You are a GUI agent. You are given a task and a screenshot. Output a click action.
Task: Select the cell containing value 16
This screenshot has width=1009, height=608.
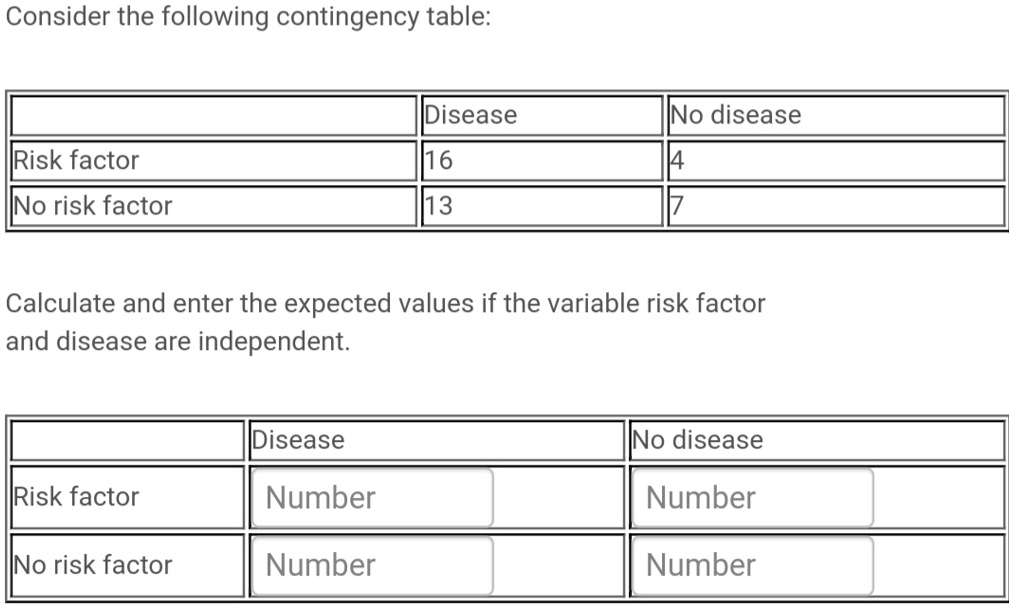pyautogui.click(x=432, y=160)
